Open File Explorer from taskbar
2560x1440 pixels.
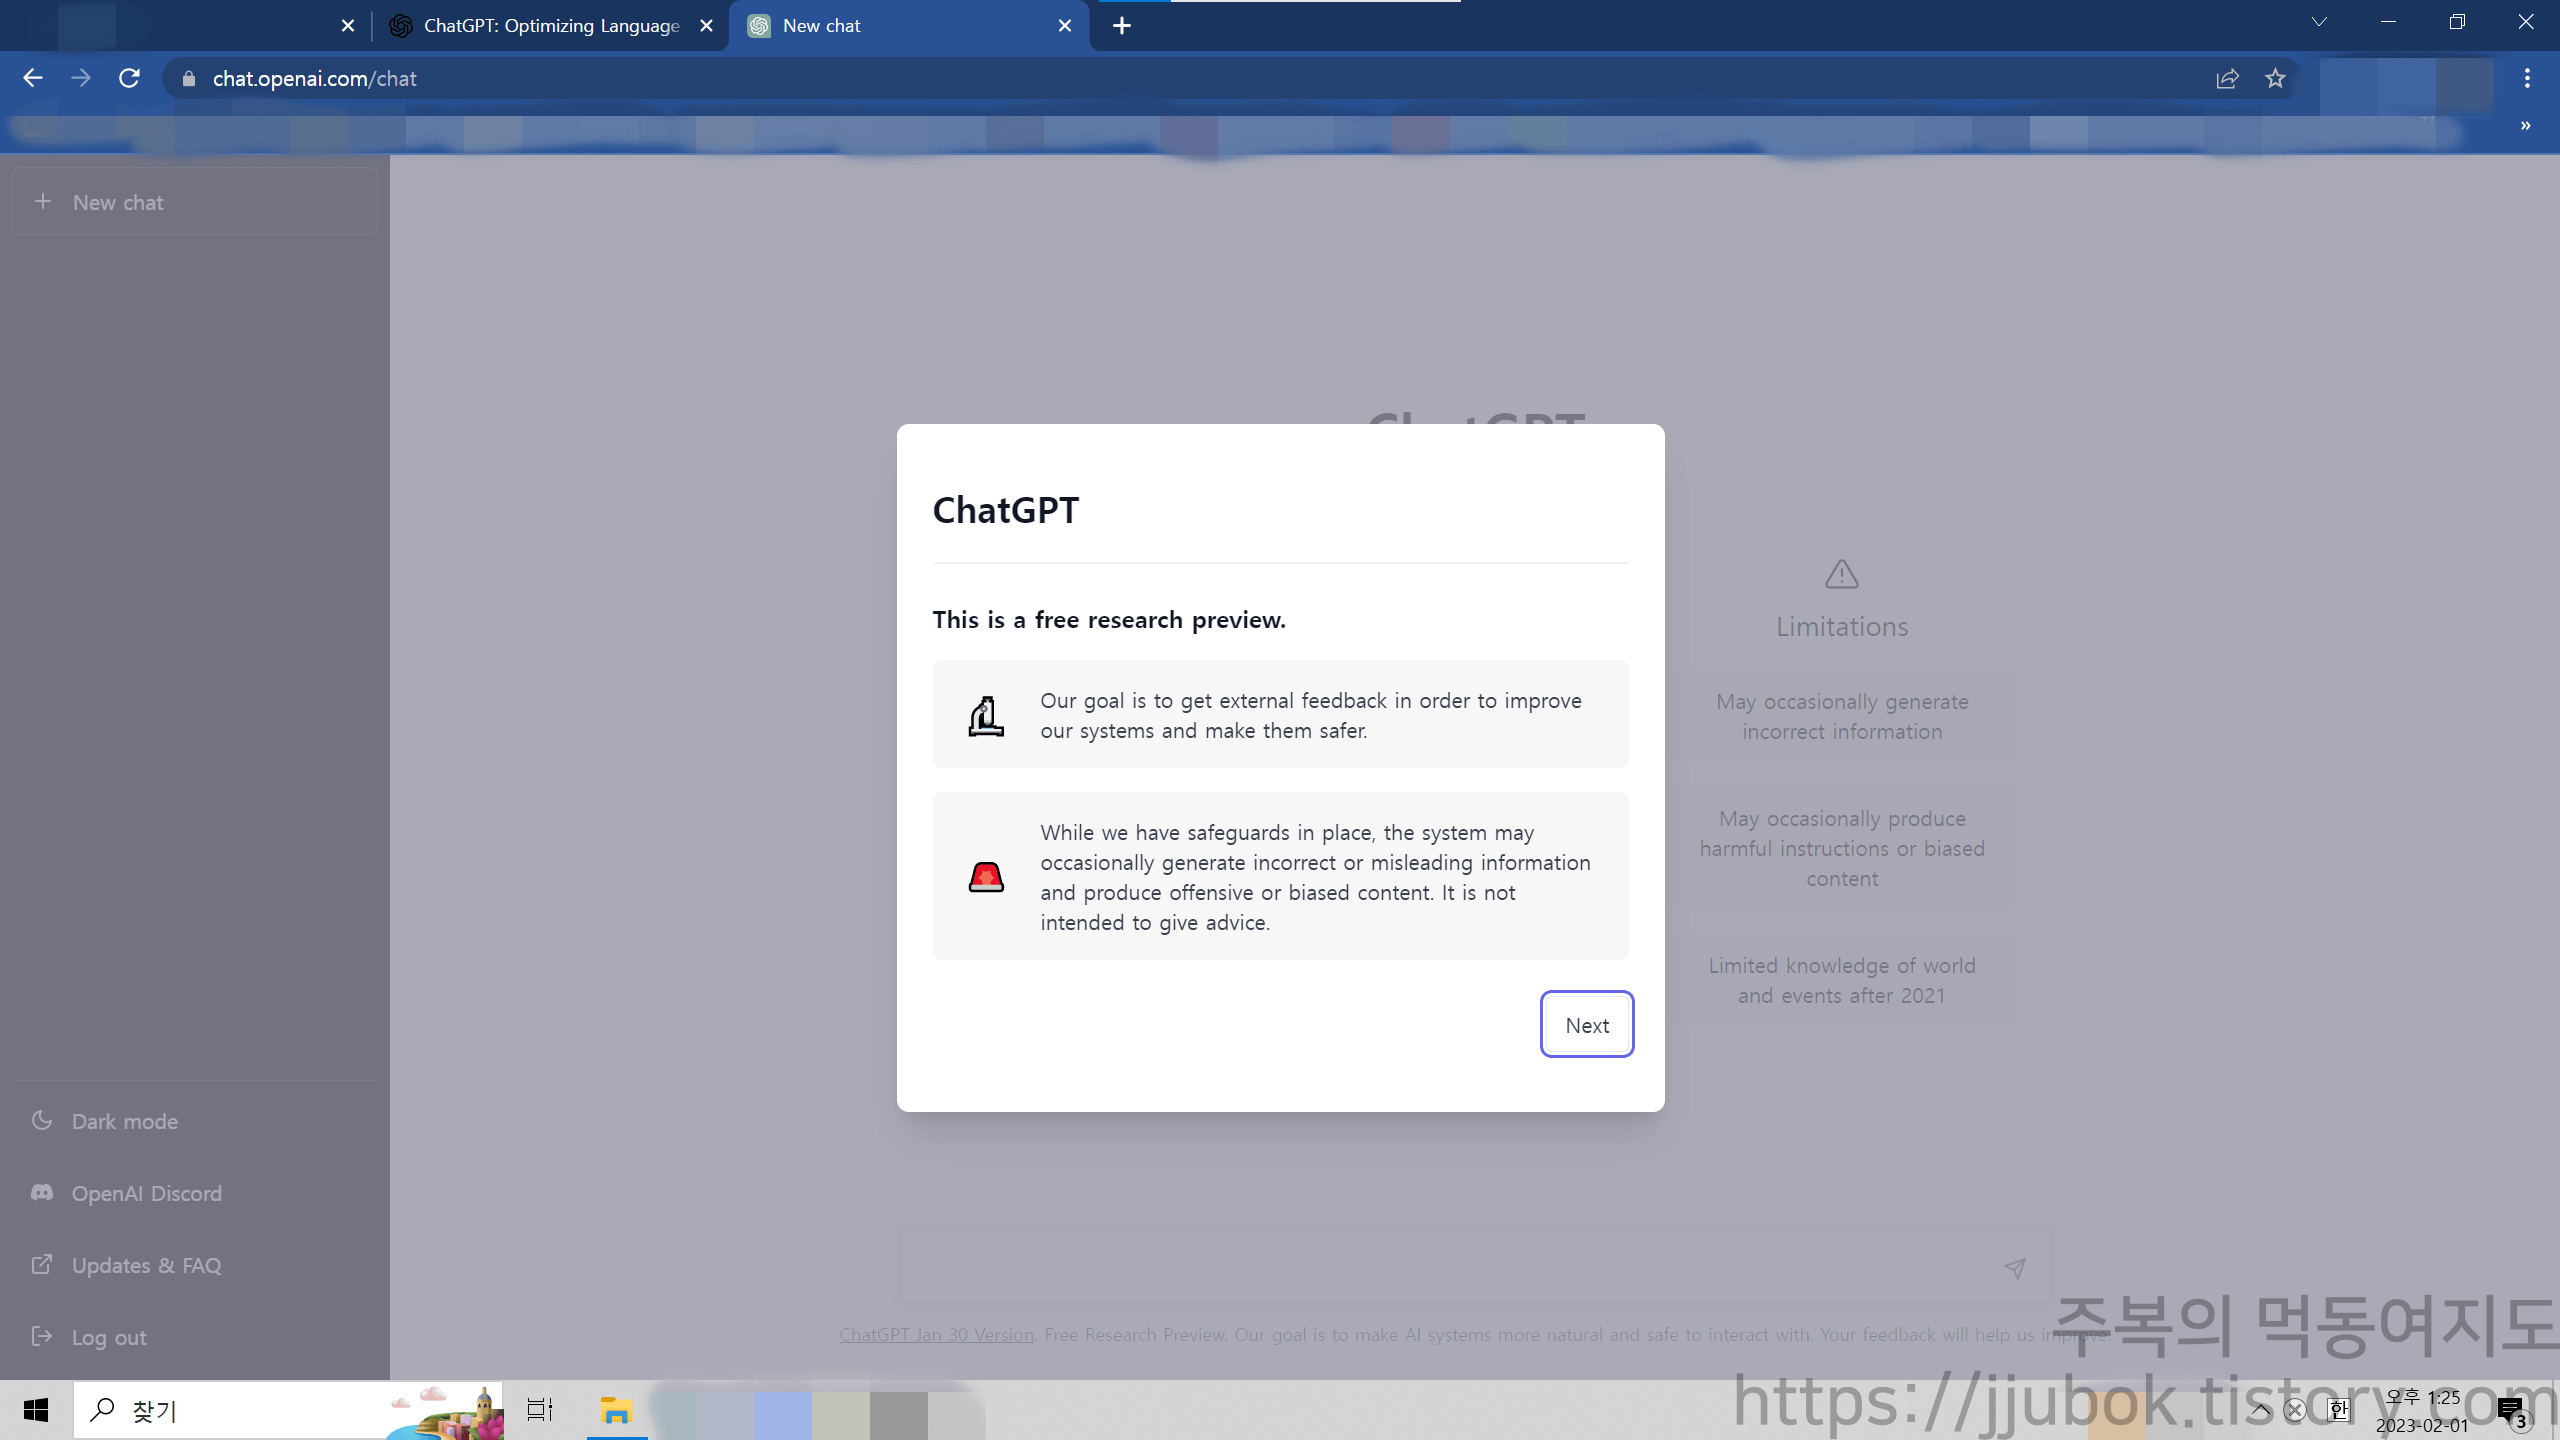click(616, 1410)
